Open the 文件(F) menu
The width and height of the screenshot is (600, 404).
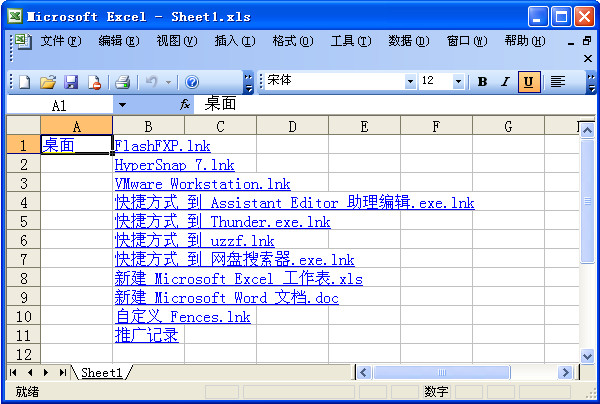pyautogui.click(x=61, y=41)
